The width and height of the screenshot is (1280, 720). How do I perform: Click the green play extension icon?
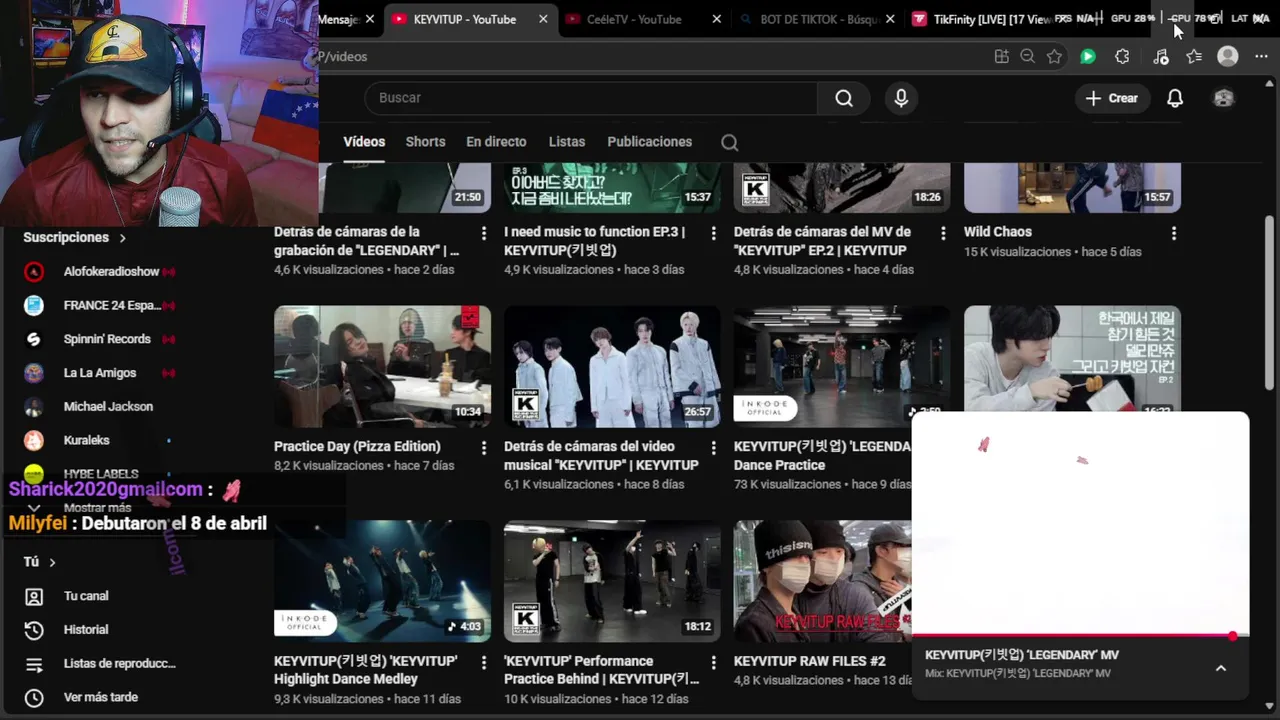click(1088, 57)
